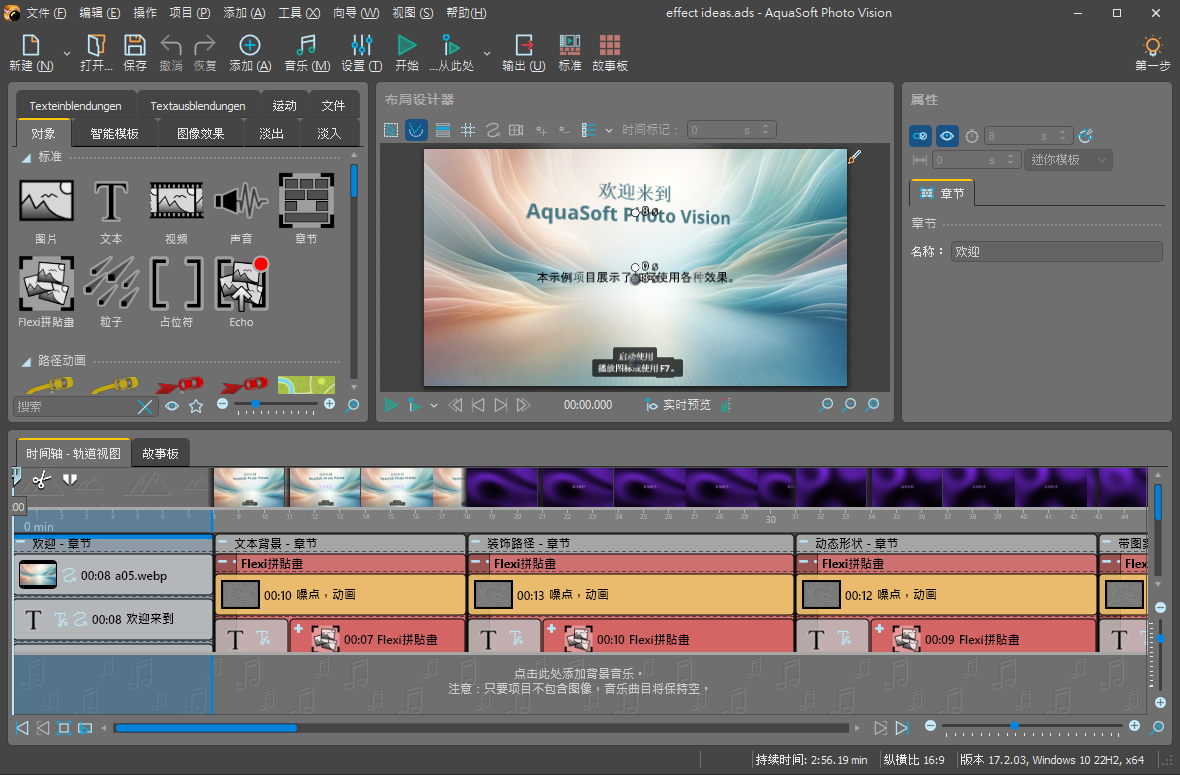The height and width of the screenshot is (775, 1180).
Task: Click the scissors icon in the timeline
Action: (x=41, y=480)
